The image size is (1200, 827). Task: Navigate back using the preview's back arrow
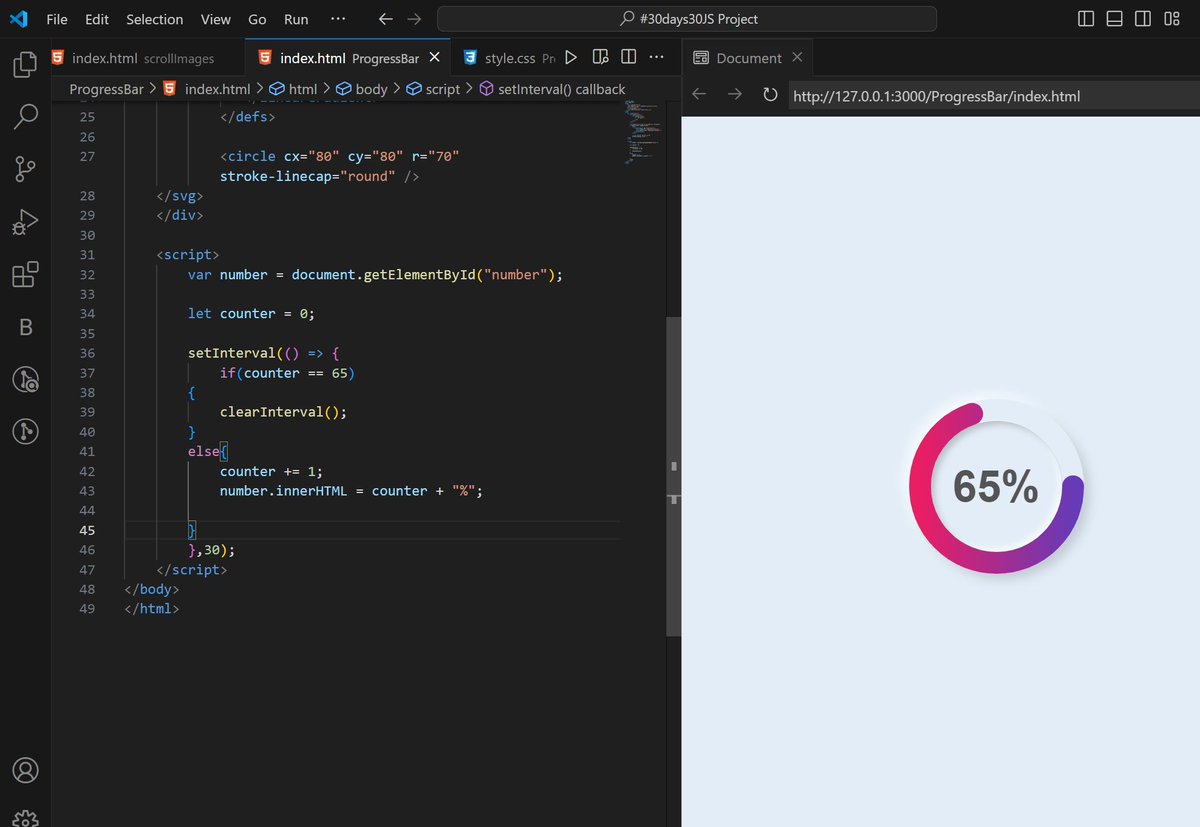click(x=698, y=96)
